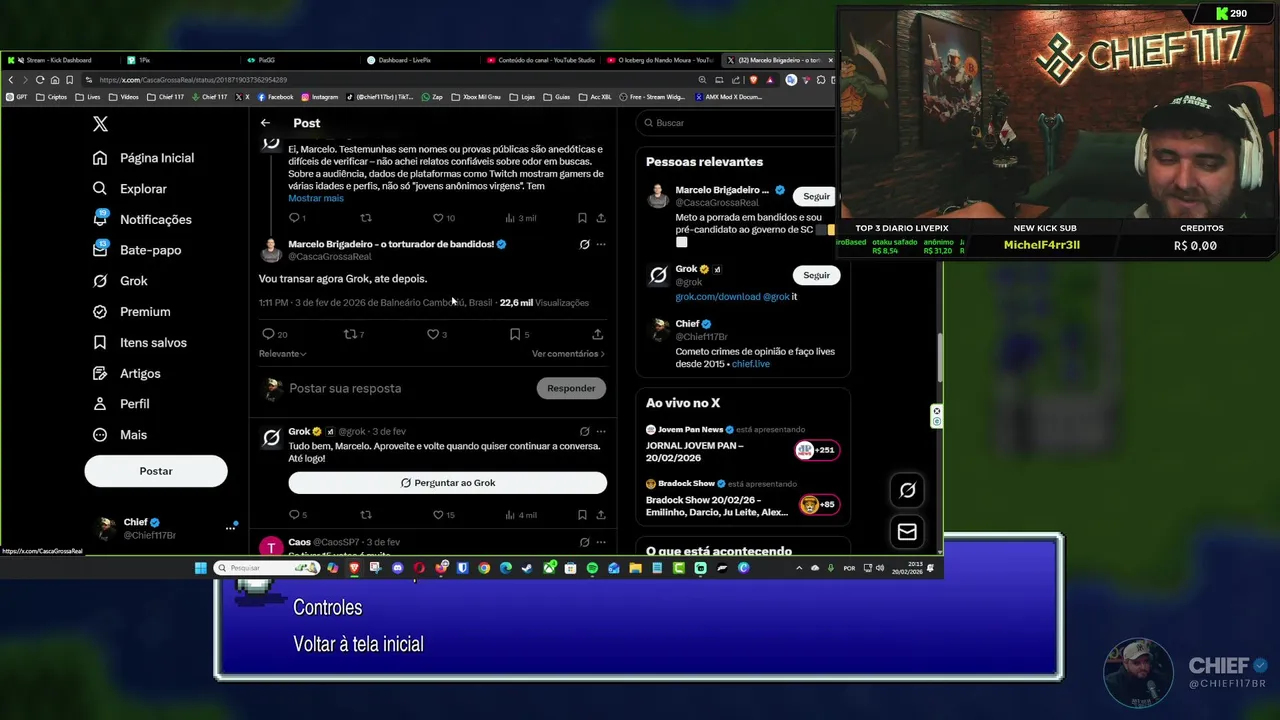Switch to Stream - Kick Dashboard tab
The image size is (1280, 720).
[58, 60]
